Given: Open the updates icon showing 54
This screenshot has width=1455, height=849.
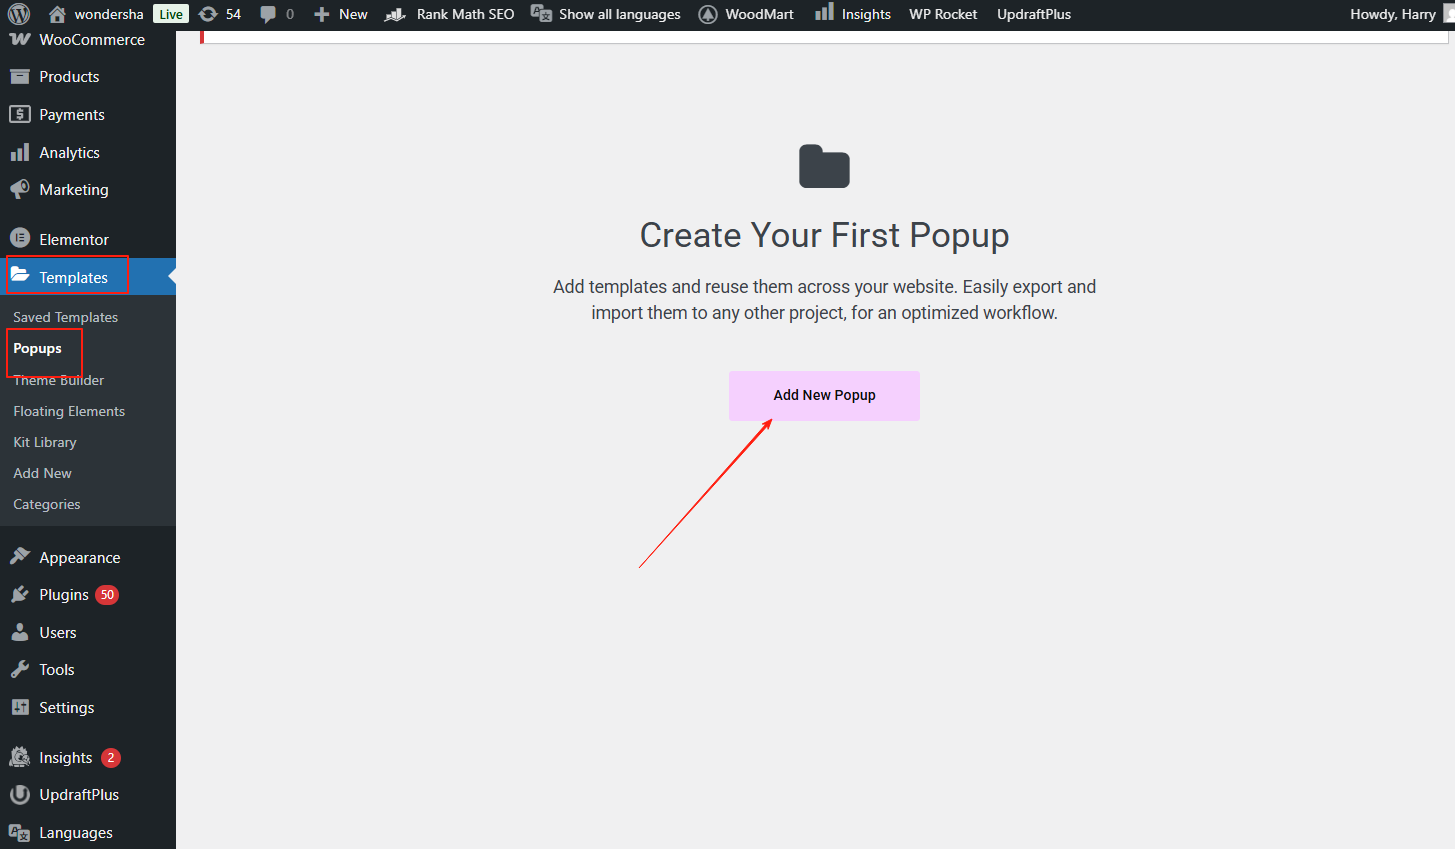Looking at the screenshot, I should click(208, 14).
